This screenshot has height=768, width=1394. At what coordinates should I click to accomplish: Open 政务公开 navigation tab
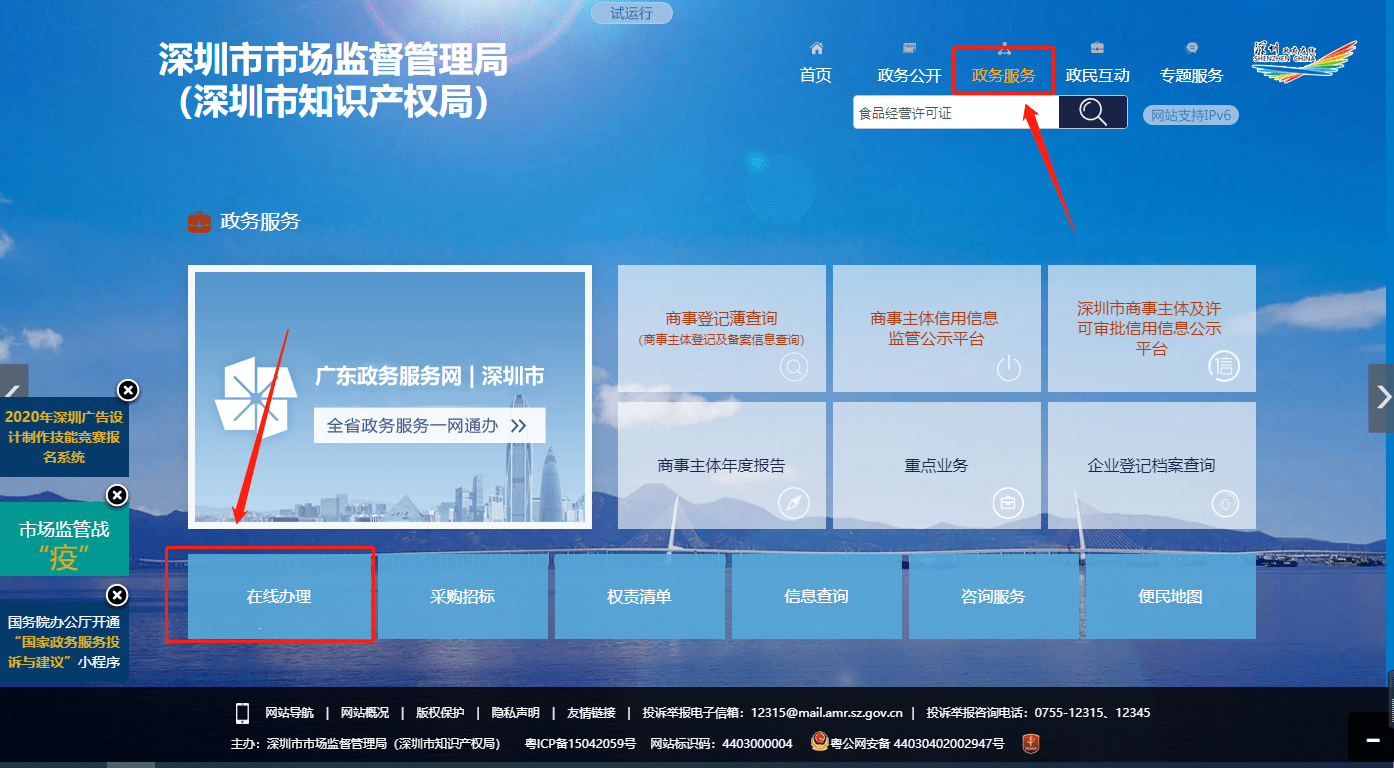point(909,66)
